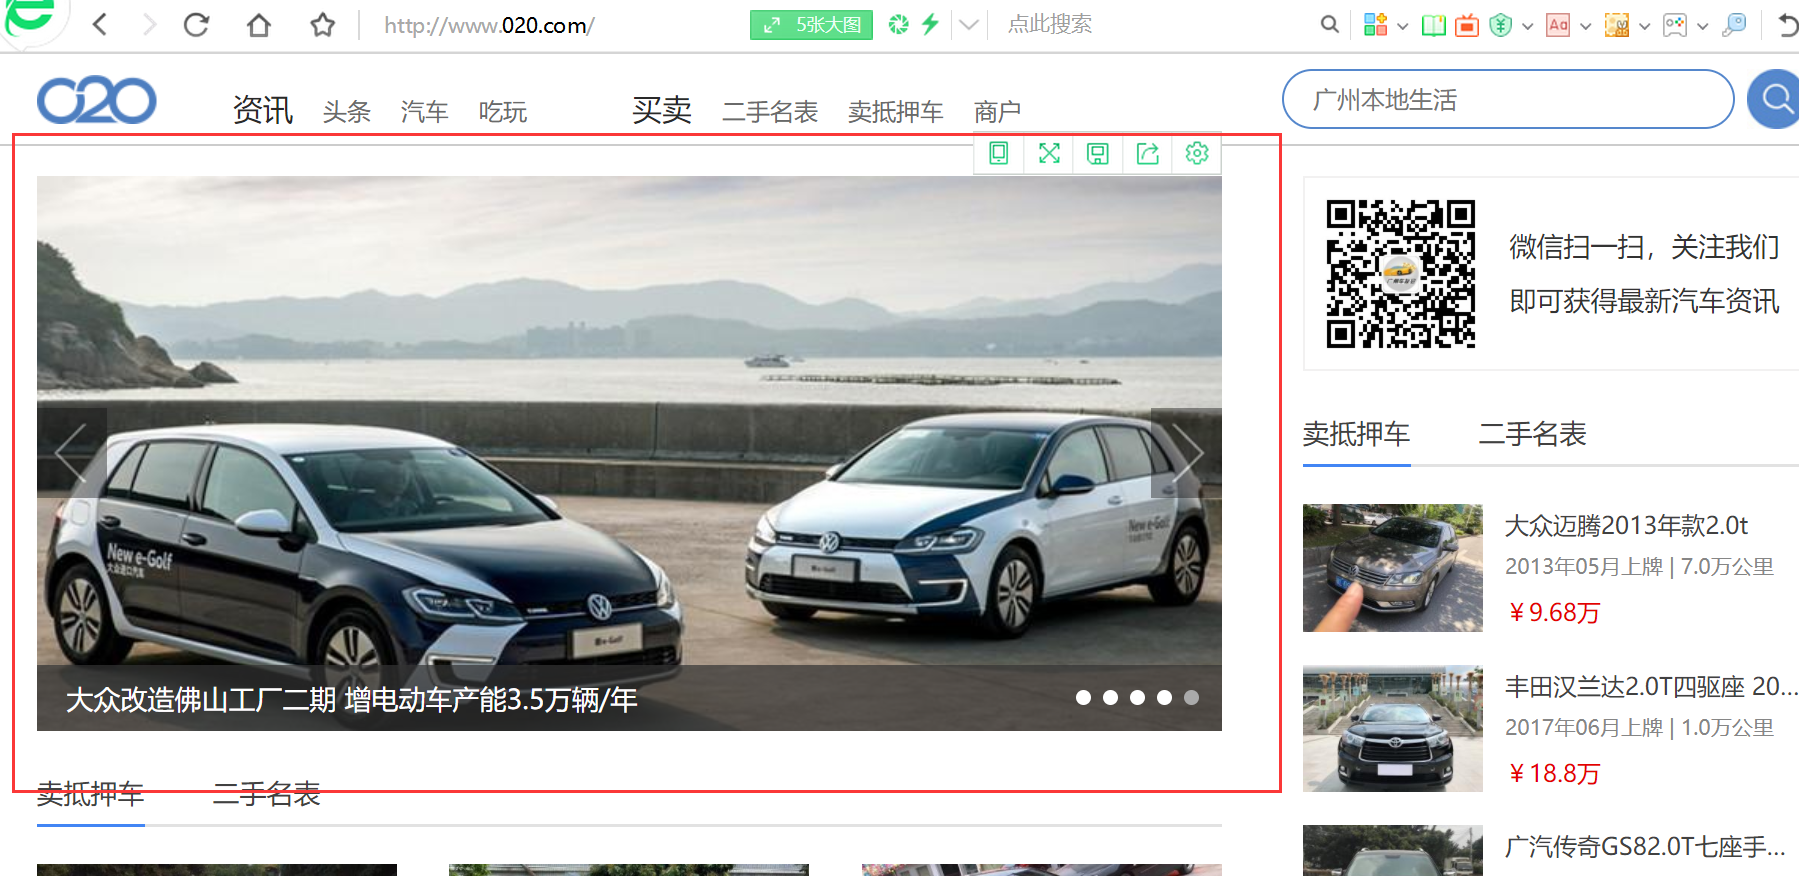Image resolution: width=1799 pixels, height=876 pixels.
Task: Open the 头条 navigation link
Action: (347, 112)
